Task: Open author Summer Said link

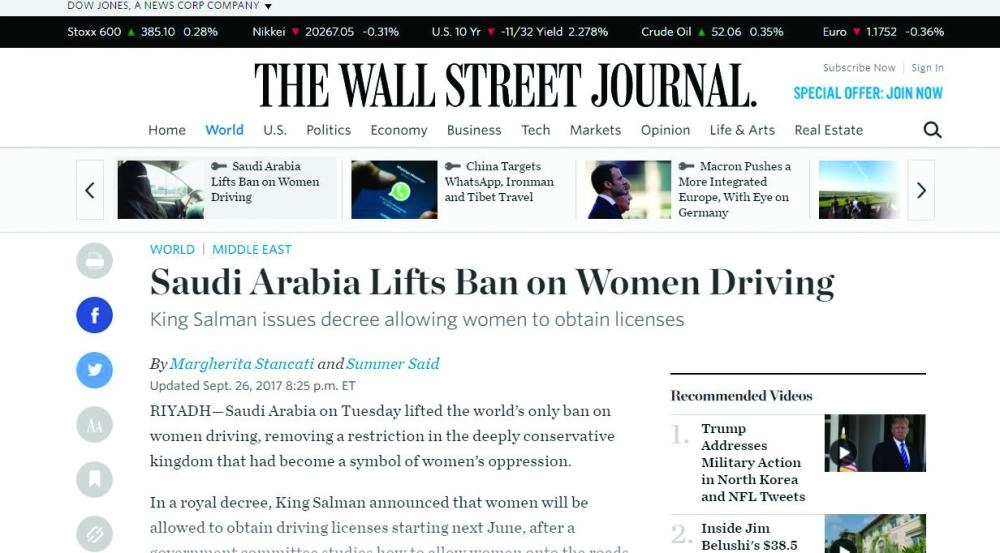Action: 393,364
